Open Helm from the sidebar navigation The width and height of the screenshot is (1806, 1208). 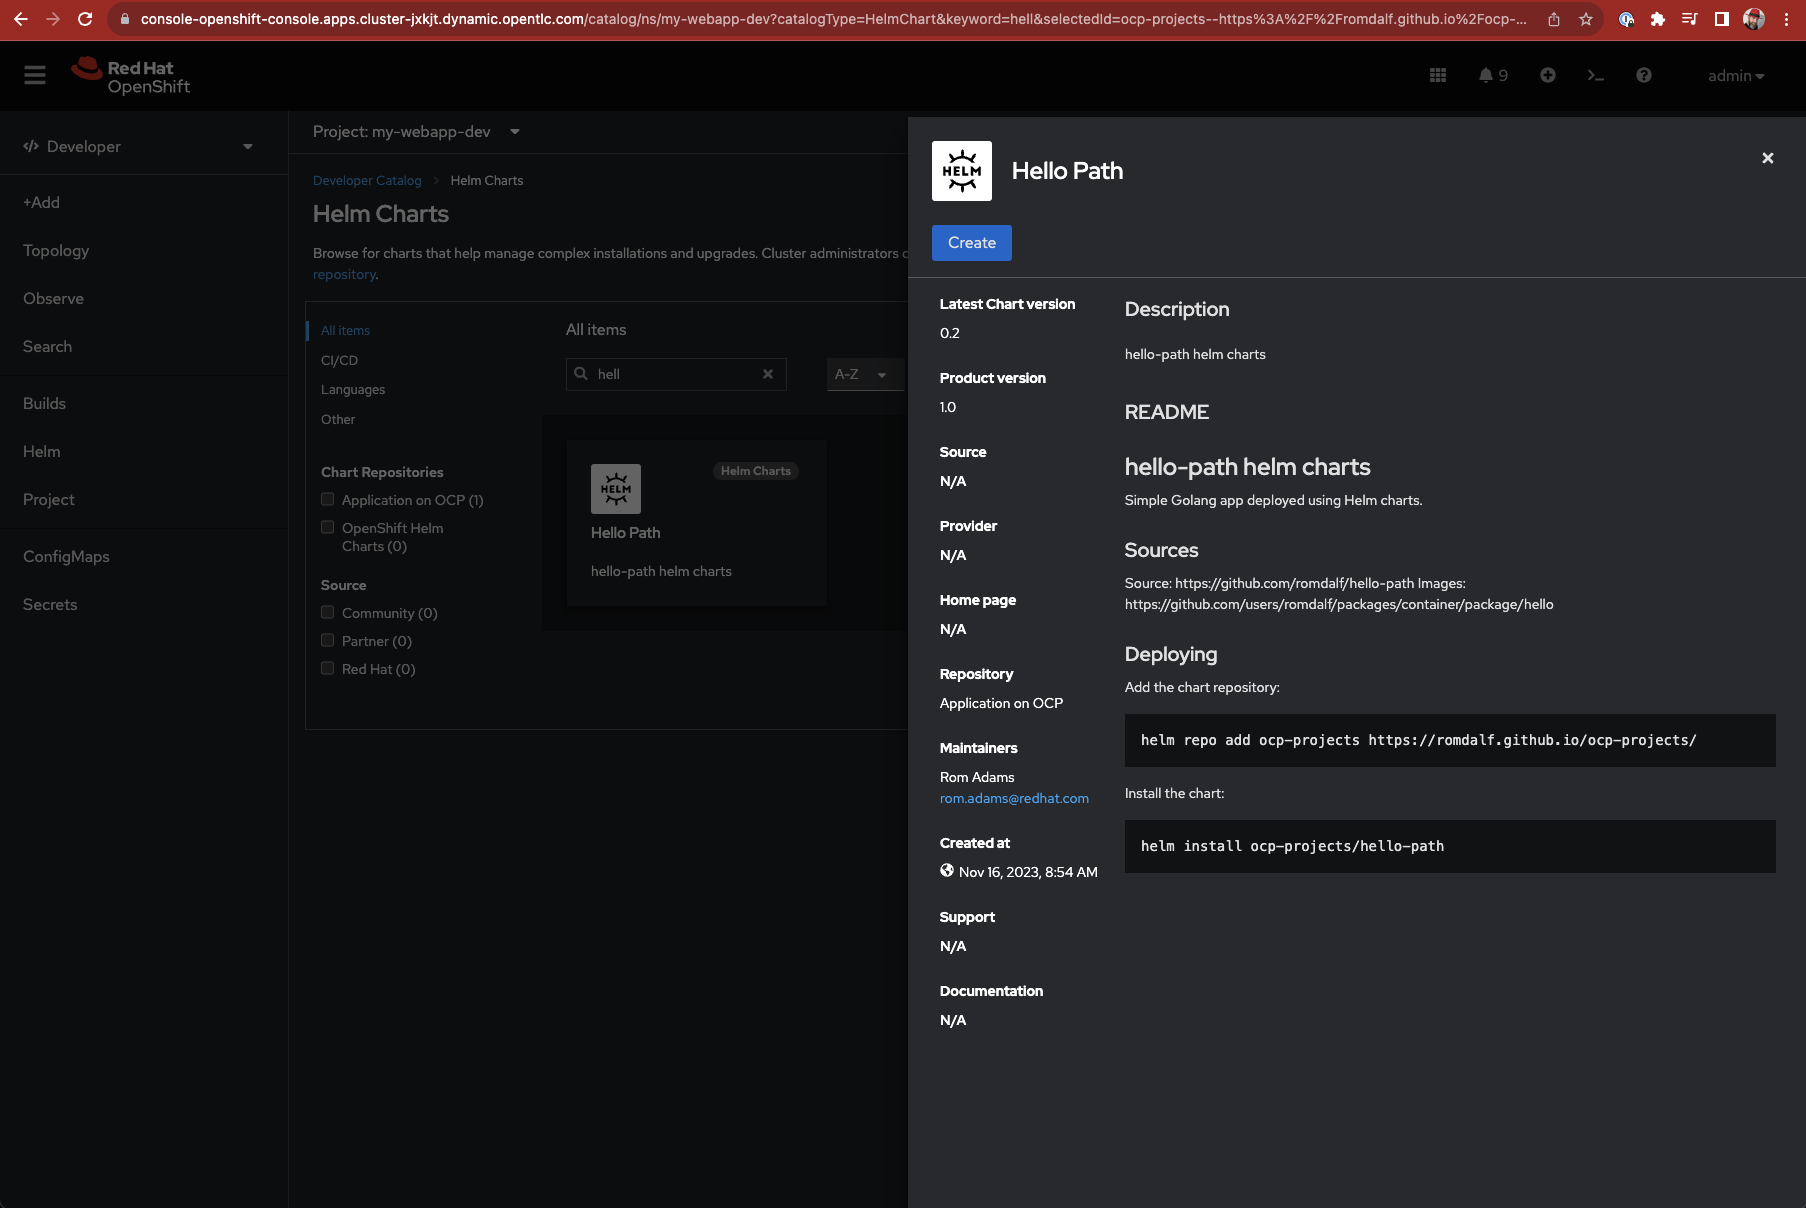41,451
